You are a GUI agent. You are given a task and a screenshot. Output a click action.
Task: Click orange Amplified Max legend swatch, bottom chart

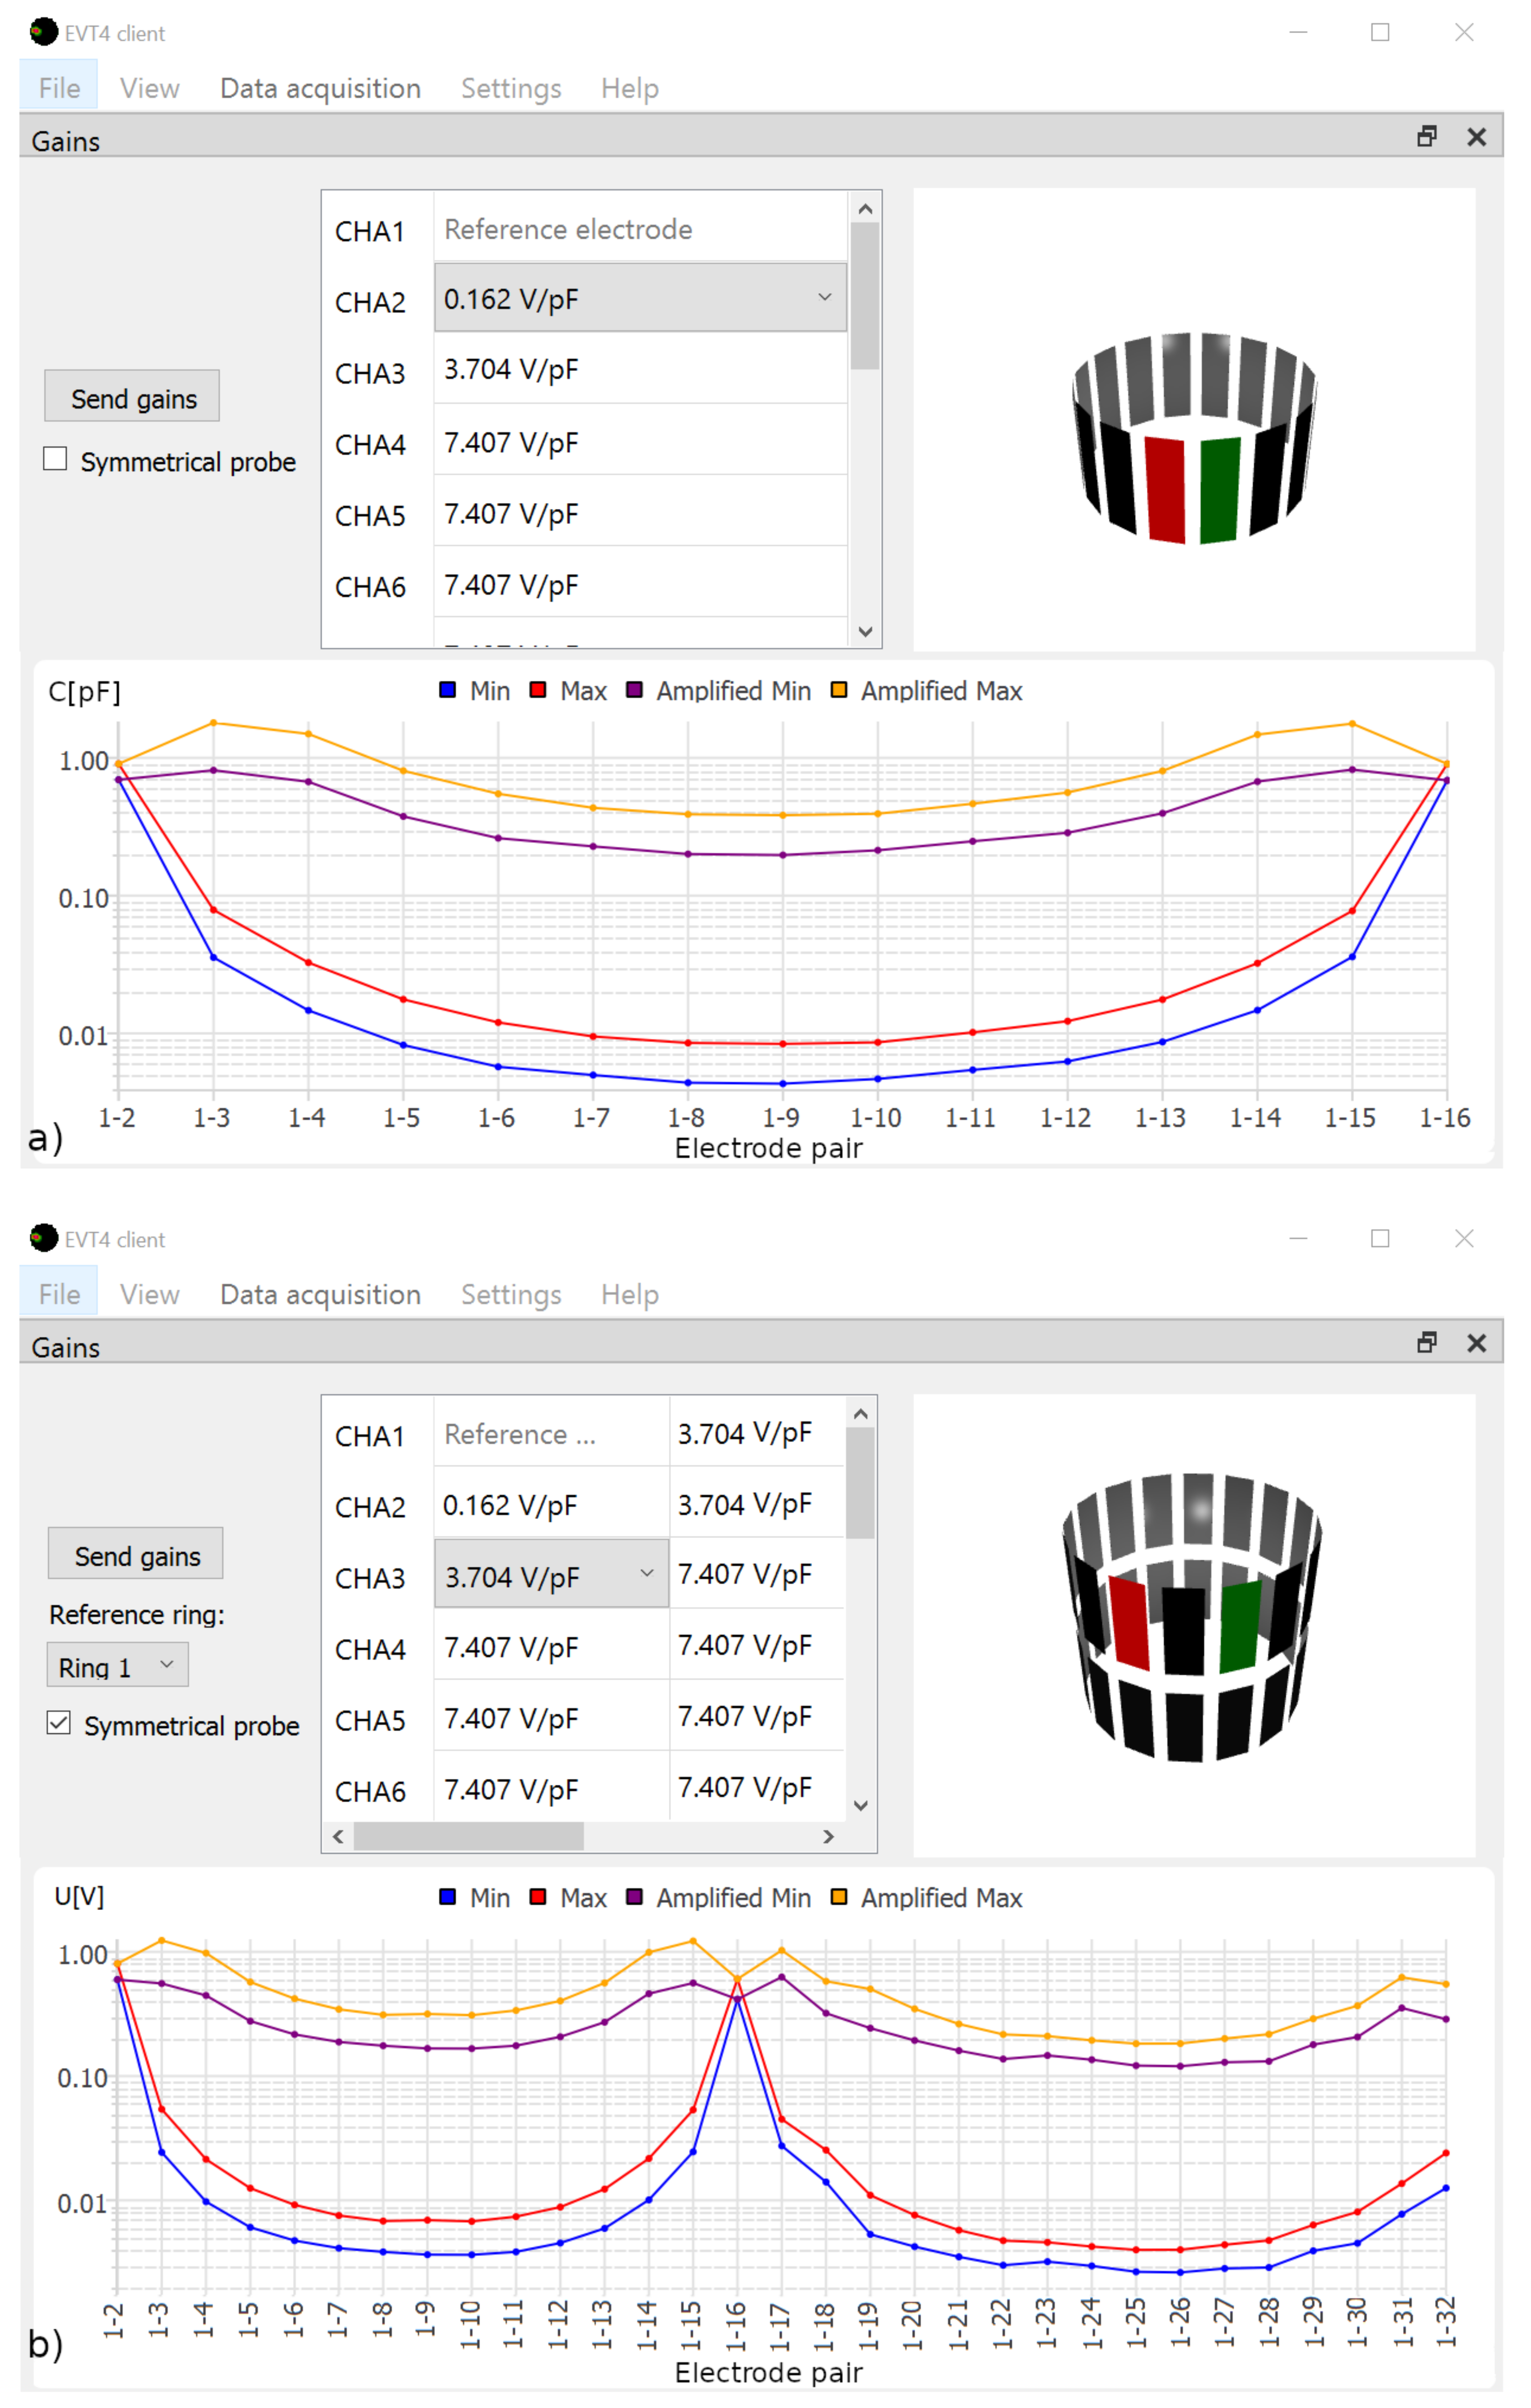pyautogui.click(x=839, y=1897)
